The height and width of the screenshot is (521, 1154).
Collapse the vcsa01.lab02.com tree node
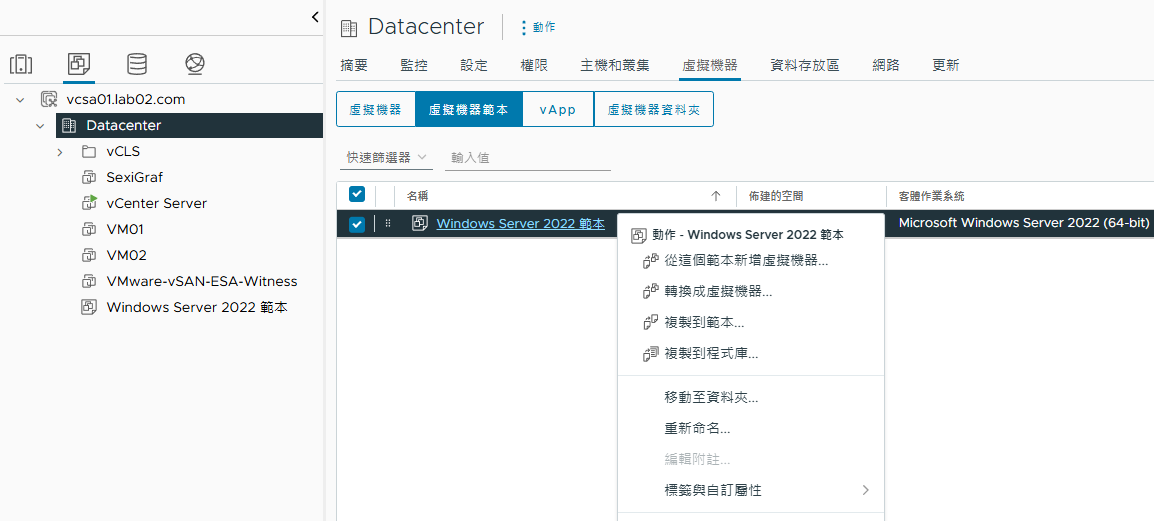point(20,99)
